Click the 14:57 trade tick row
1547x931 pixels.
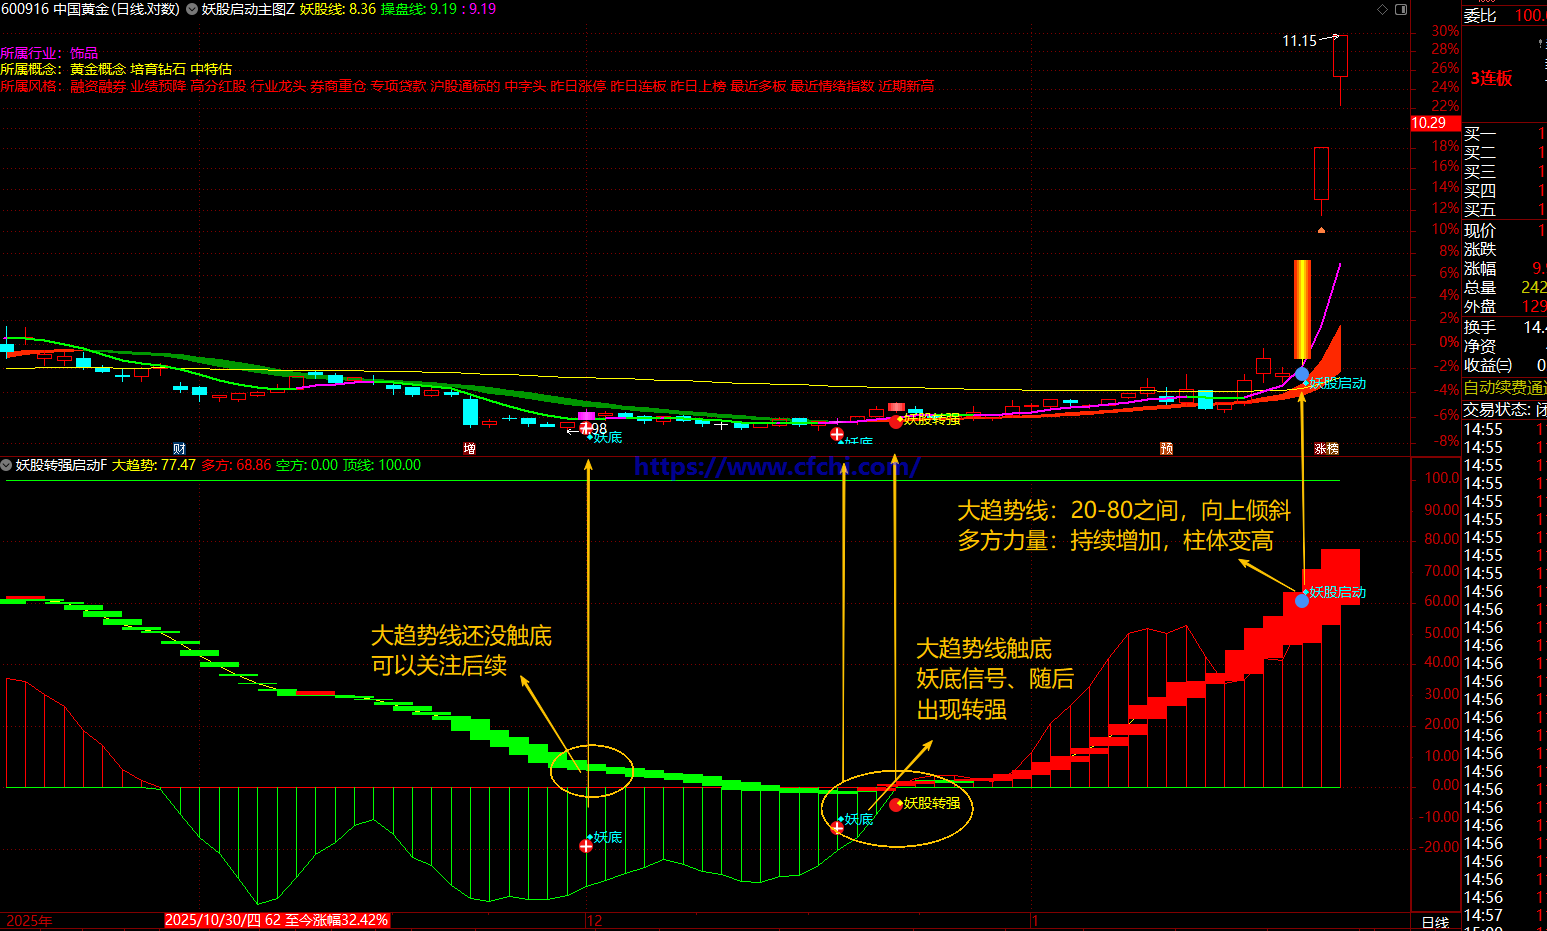(1505, 915)
